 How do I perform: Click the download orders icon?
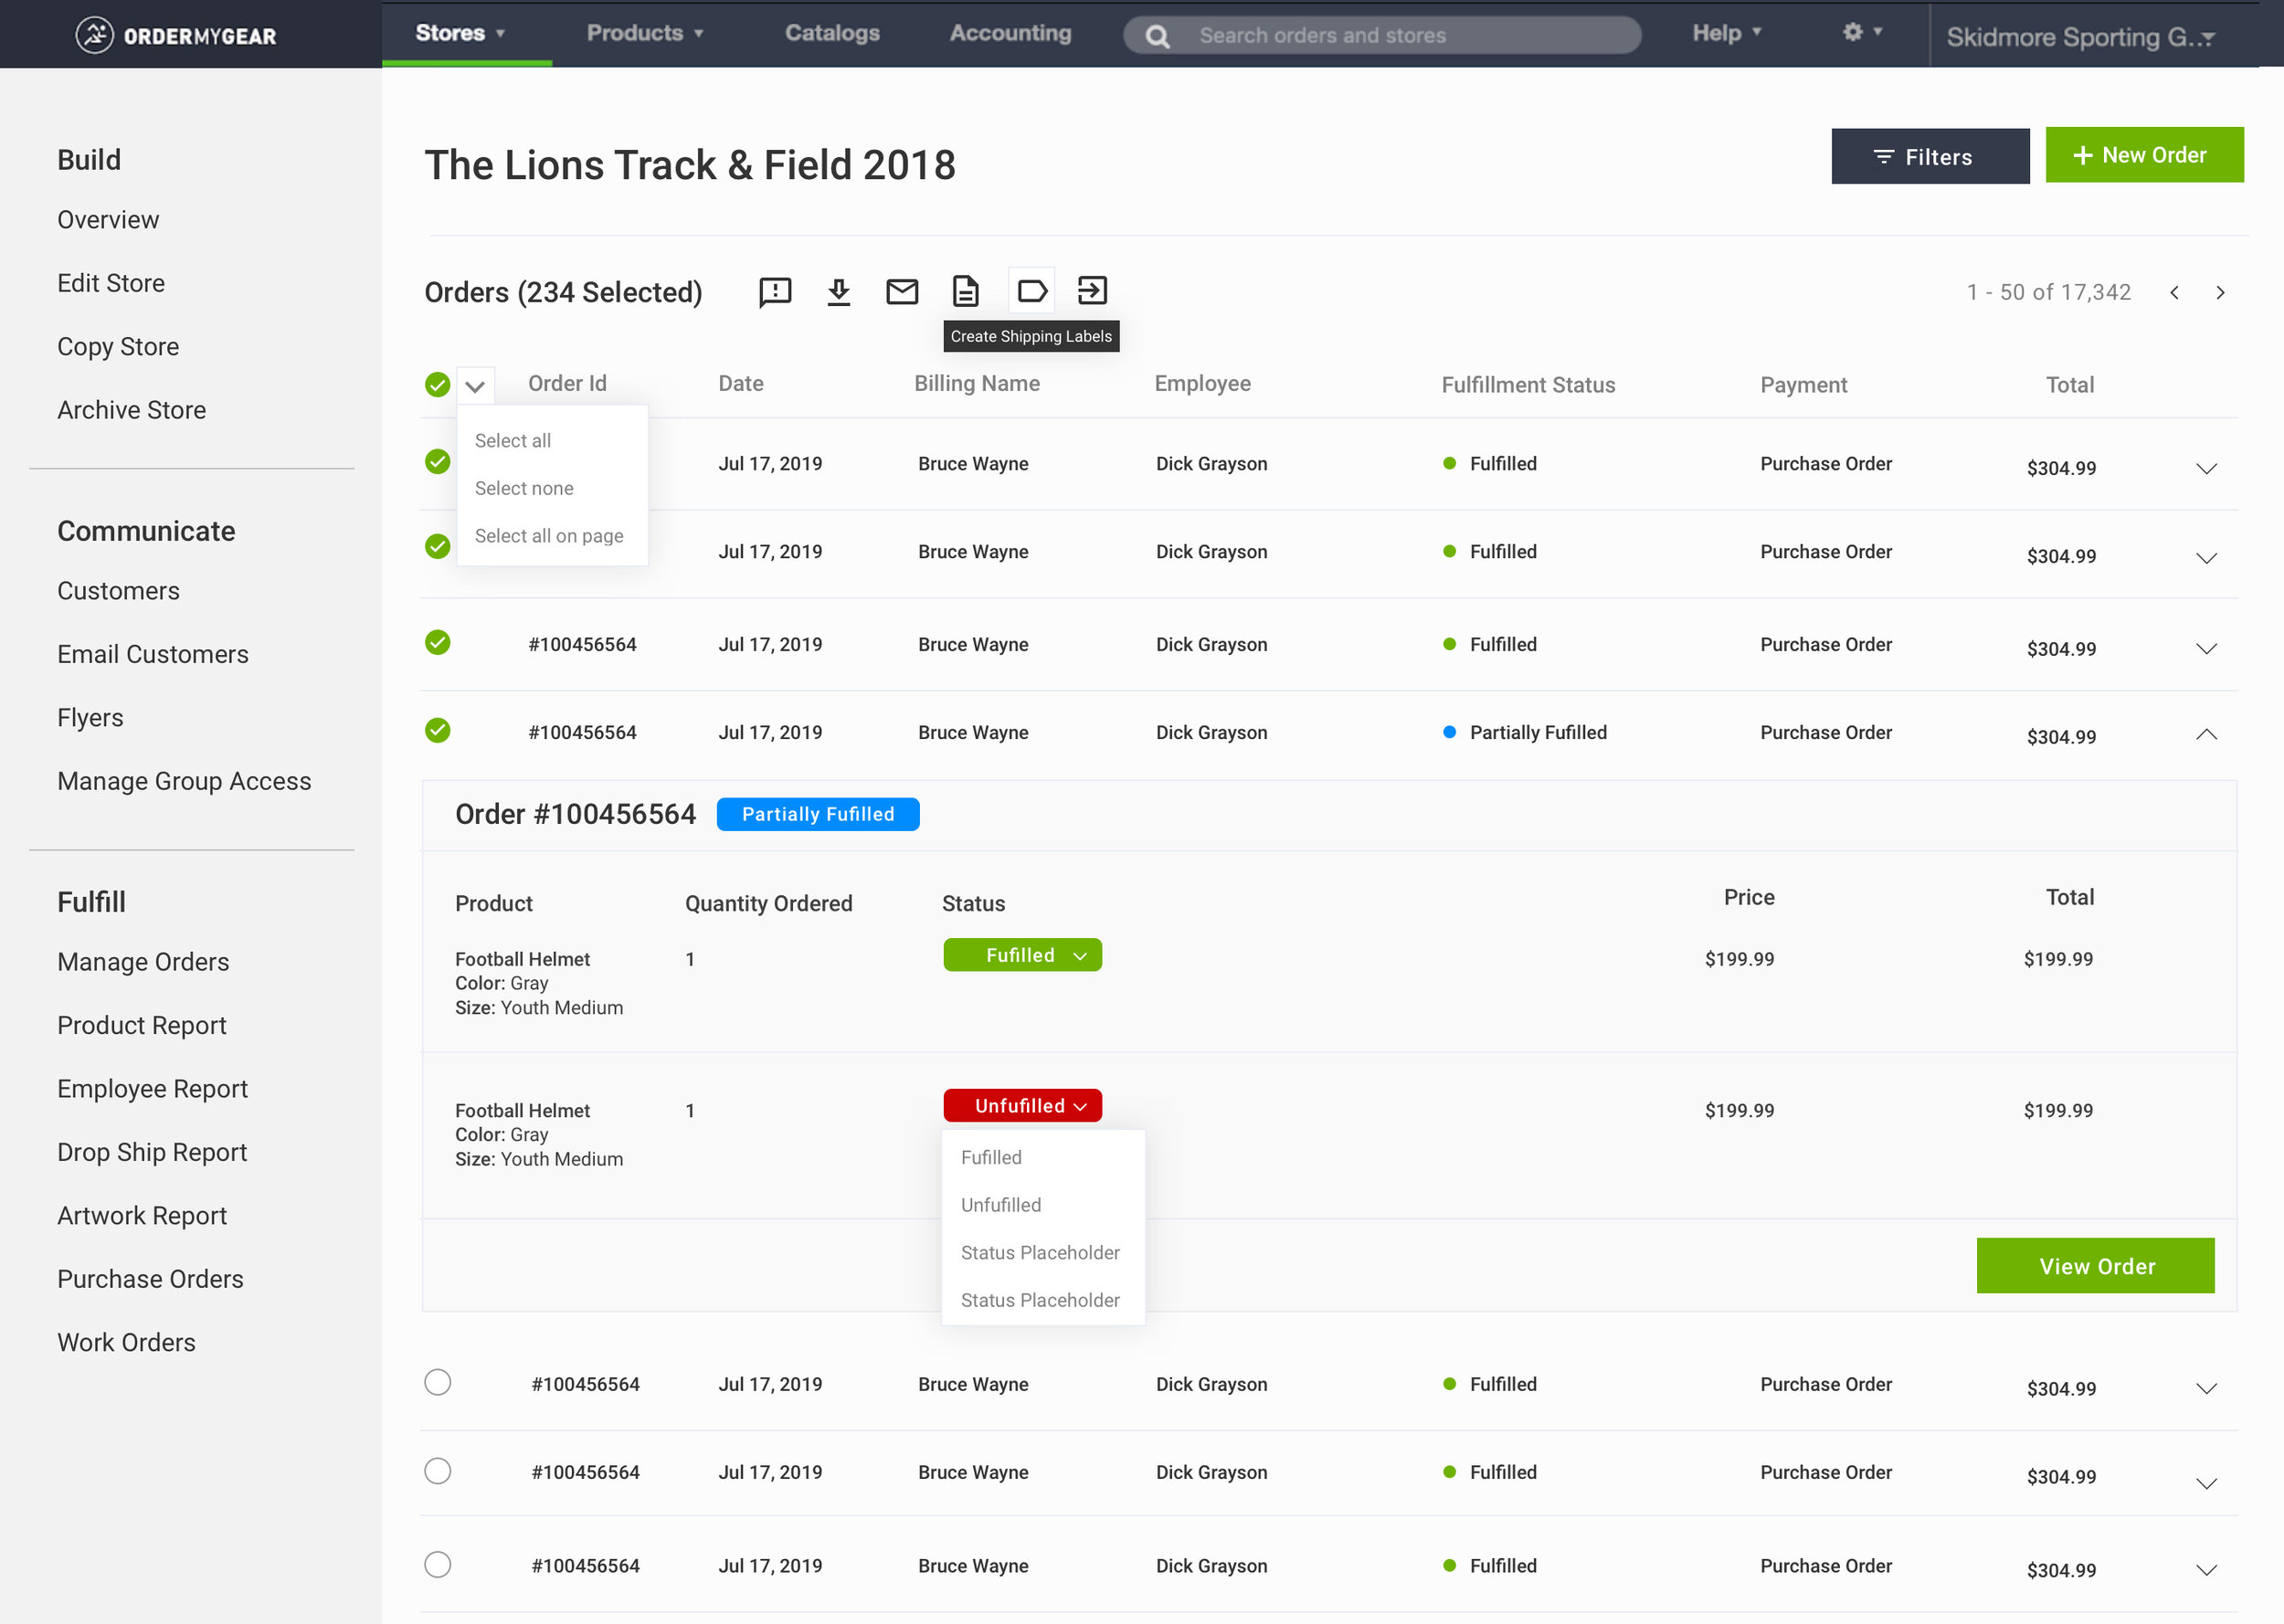[839, 291]
